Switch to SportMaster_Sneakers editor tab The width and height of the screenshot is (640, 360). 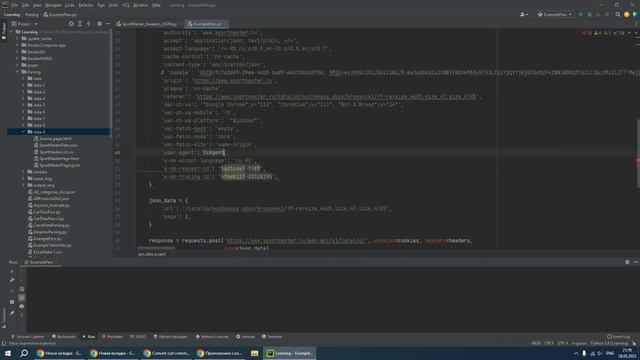tap(147, 24)
